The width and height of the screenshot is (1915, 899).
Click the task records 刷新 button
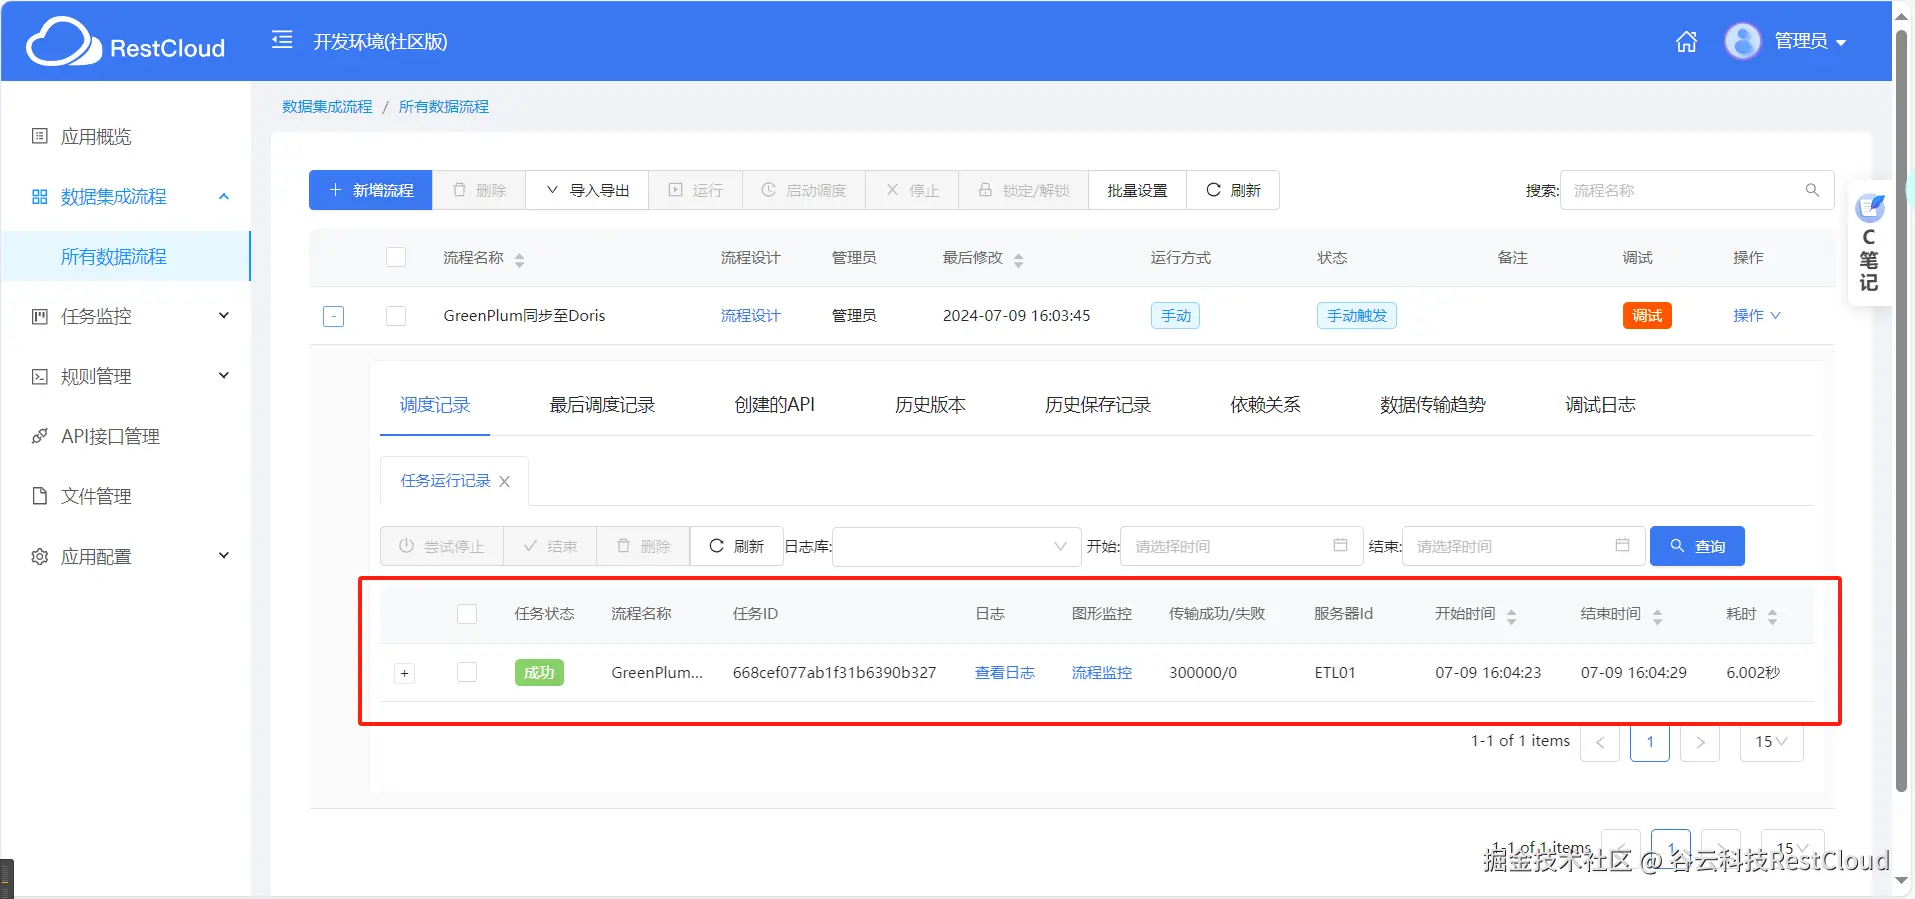pos(736,546)
